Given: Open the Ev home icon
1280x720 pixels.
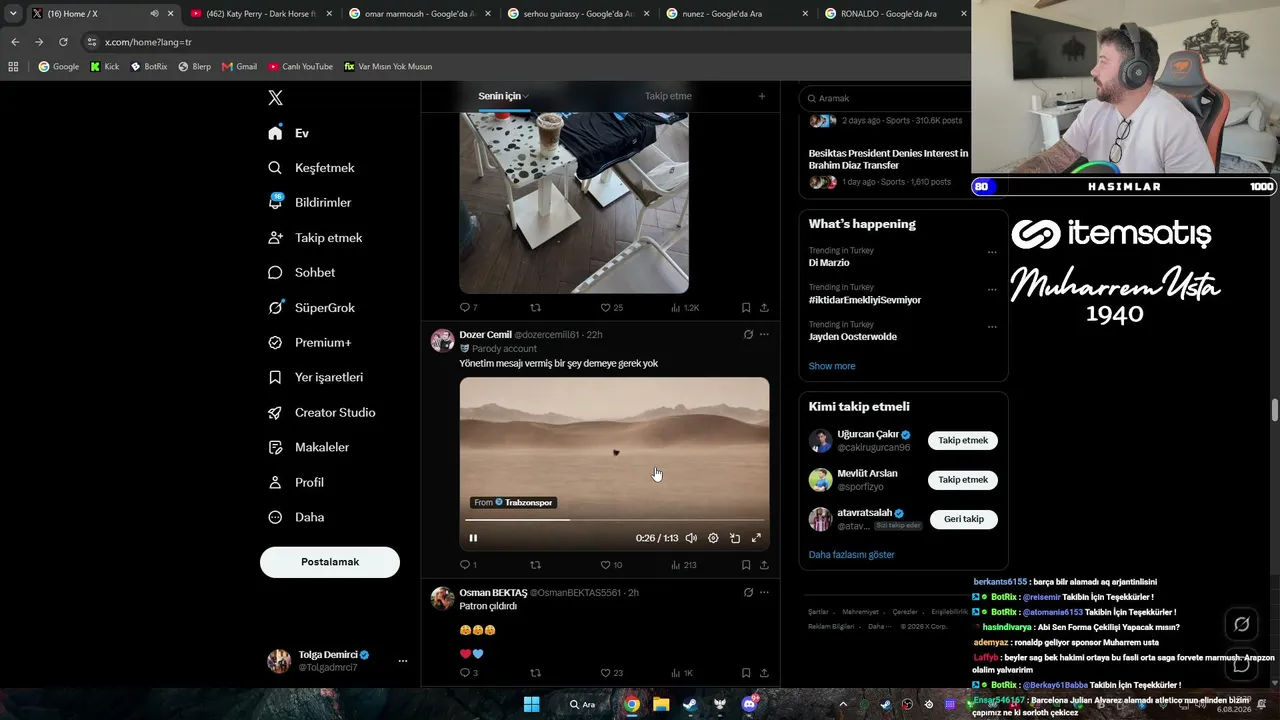Looking at the screenshot, I should pyautogui.click(x=275, y=133).
